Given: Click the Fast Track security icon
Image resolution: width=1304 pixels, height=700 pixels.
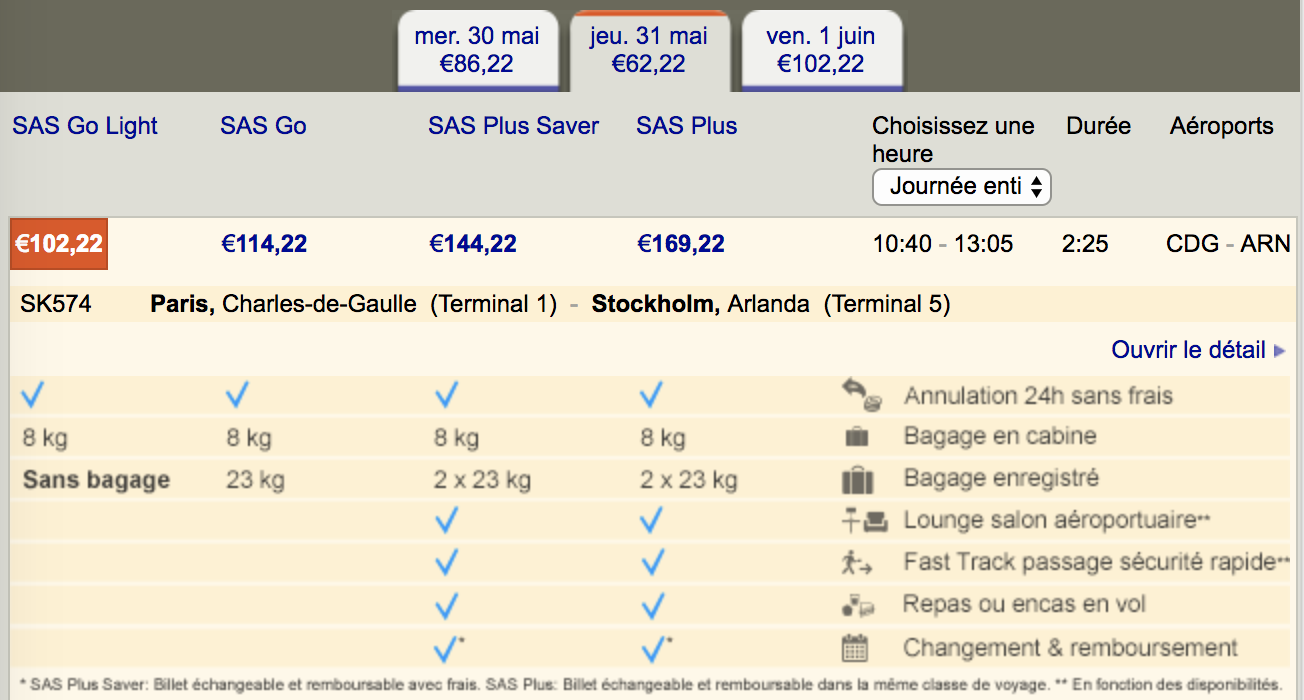Looking at the screenshot, I should point(856,563).
